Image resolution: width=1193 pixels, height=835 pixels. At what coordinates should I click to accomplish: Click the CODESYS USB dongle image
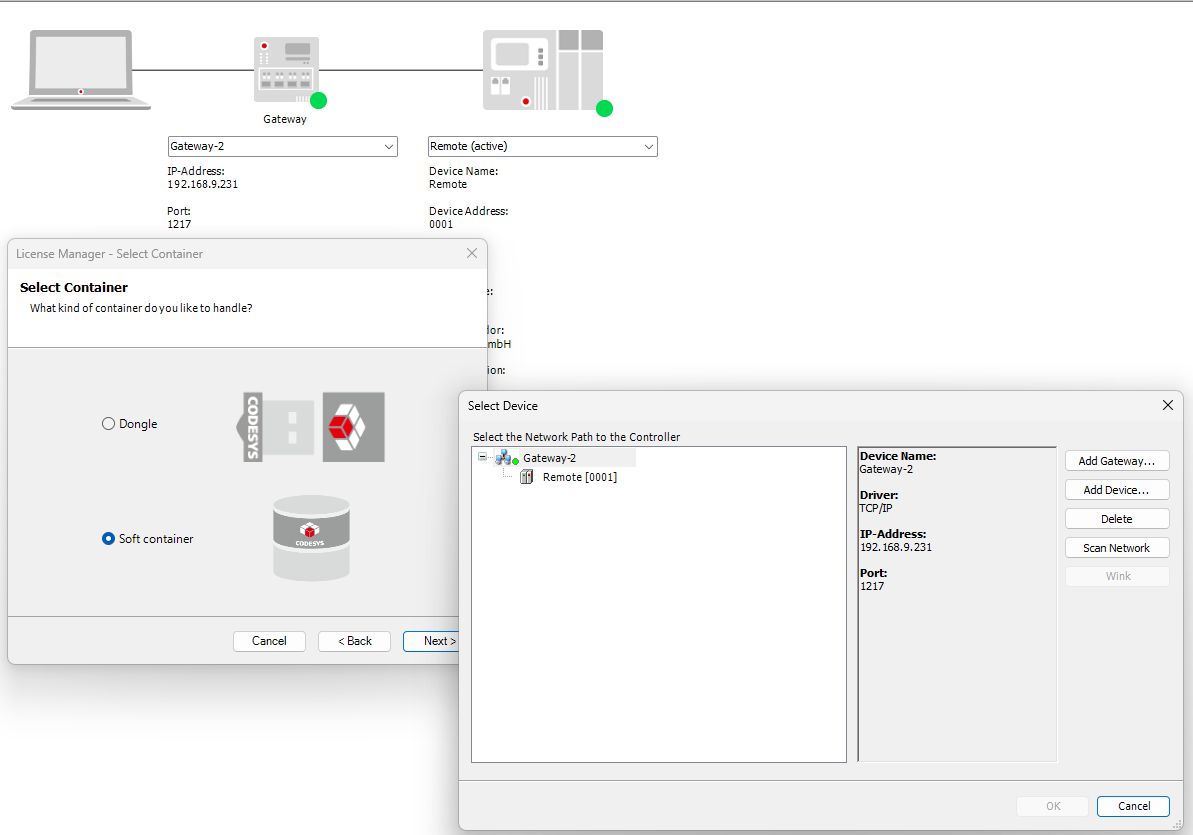[x=313, y=427]
